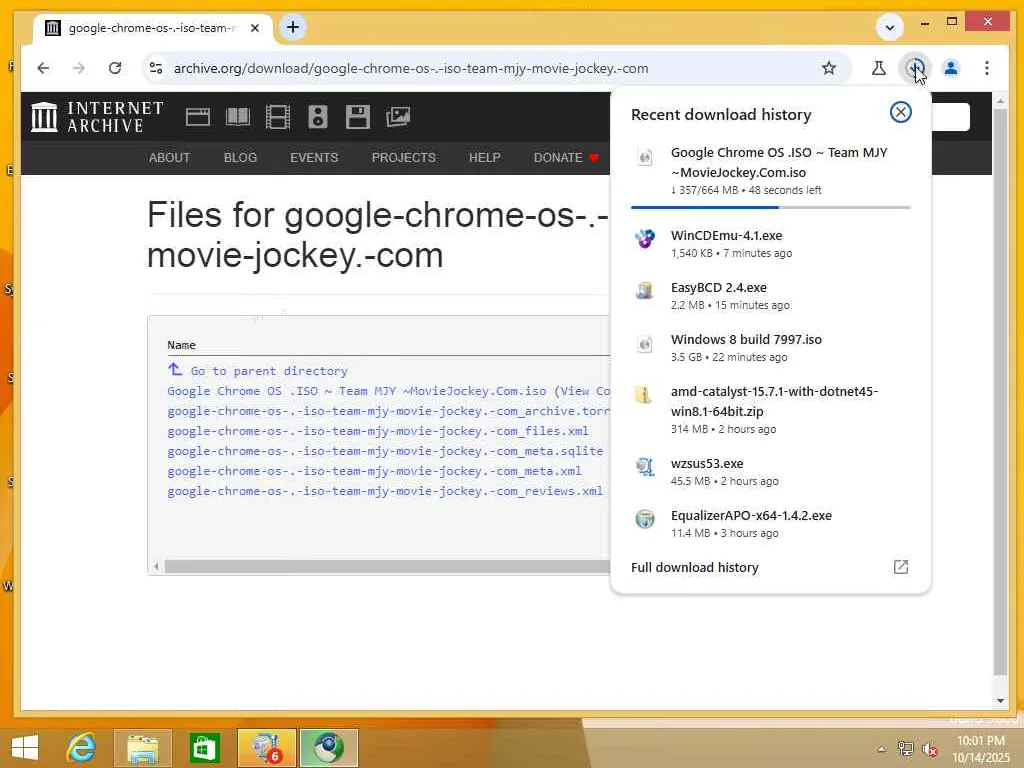Image resolution: width=1024 pixels, height=768 pixels.
Task: Expand the tab search dropdown
Action: 889,27
